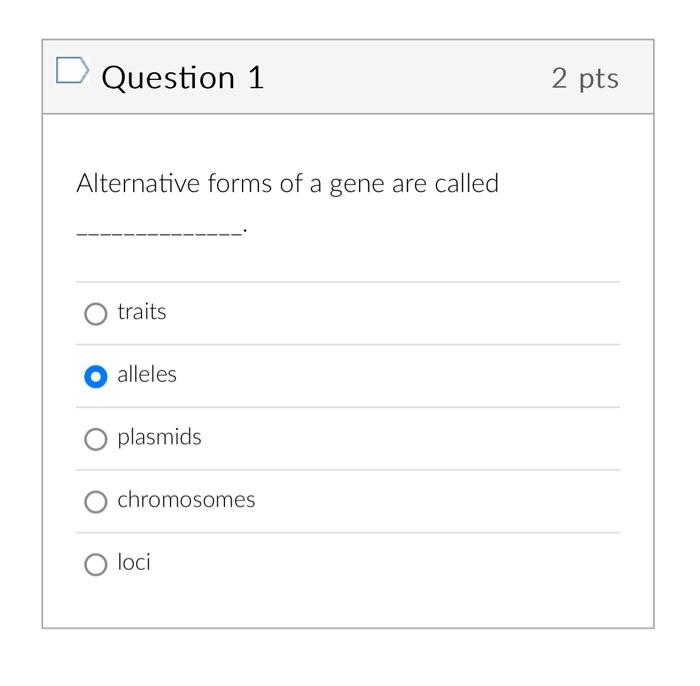700x686 pixels.
Task: Click the word "called" in the prompt
Action: [x=466, y=185]
